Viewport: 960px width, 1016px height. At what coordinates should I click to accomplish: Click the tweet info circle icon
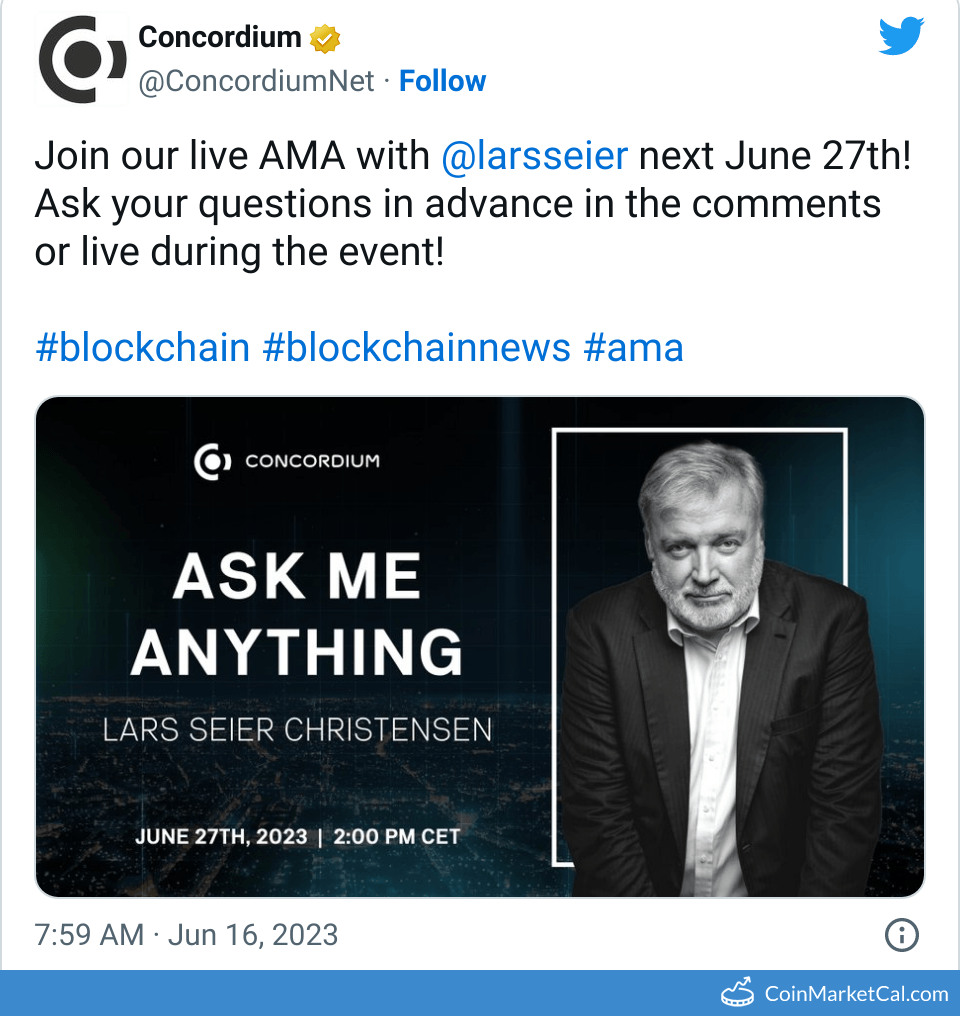(901, 935)
